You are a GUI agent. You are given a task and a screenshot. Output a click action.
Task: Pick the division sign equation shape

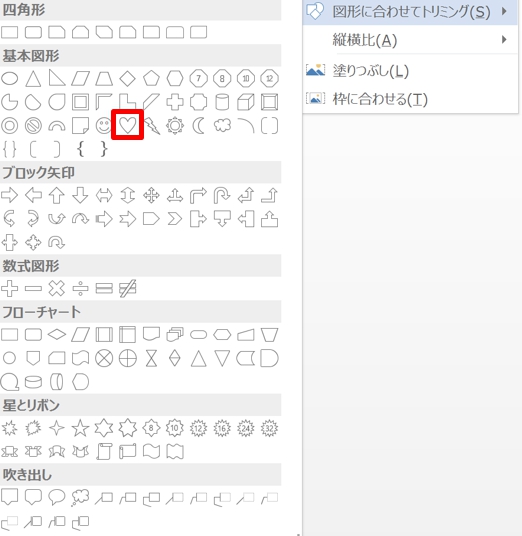[x=80, y=289]
